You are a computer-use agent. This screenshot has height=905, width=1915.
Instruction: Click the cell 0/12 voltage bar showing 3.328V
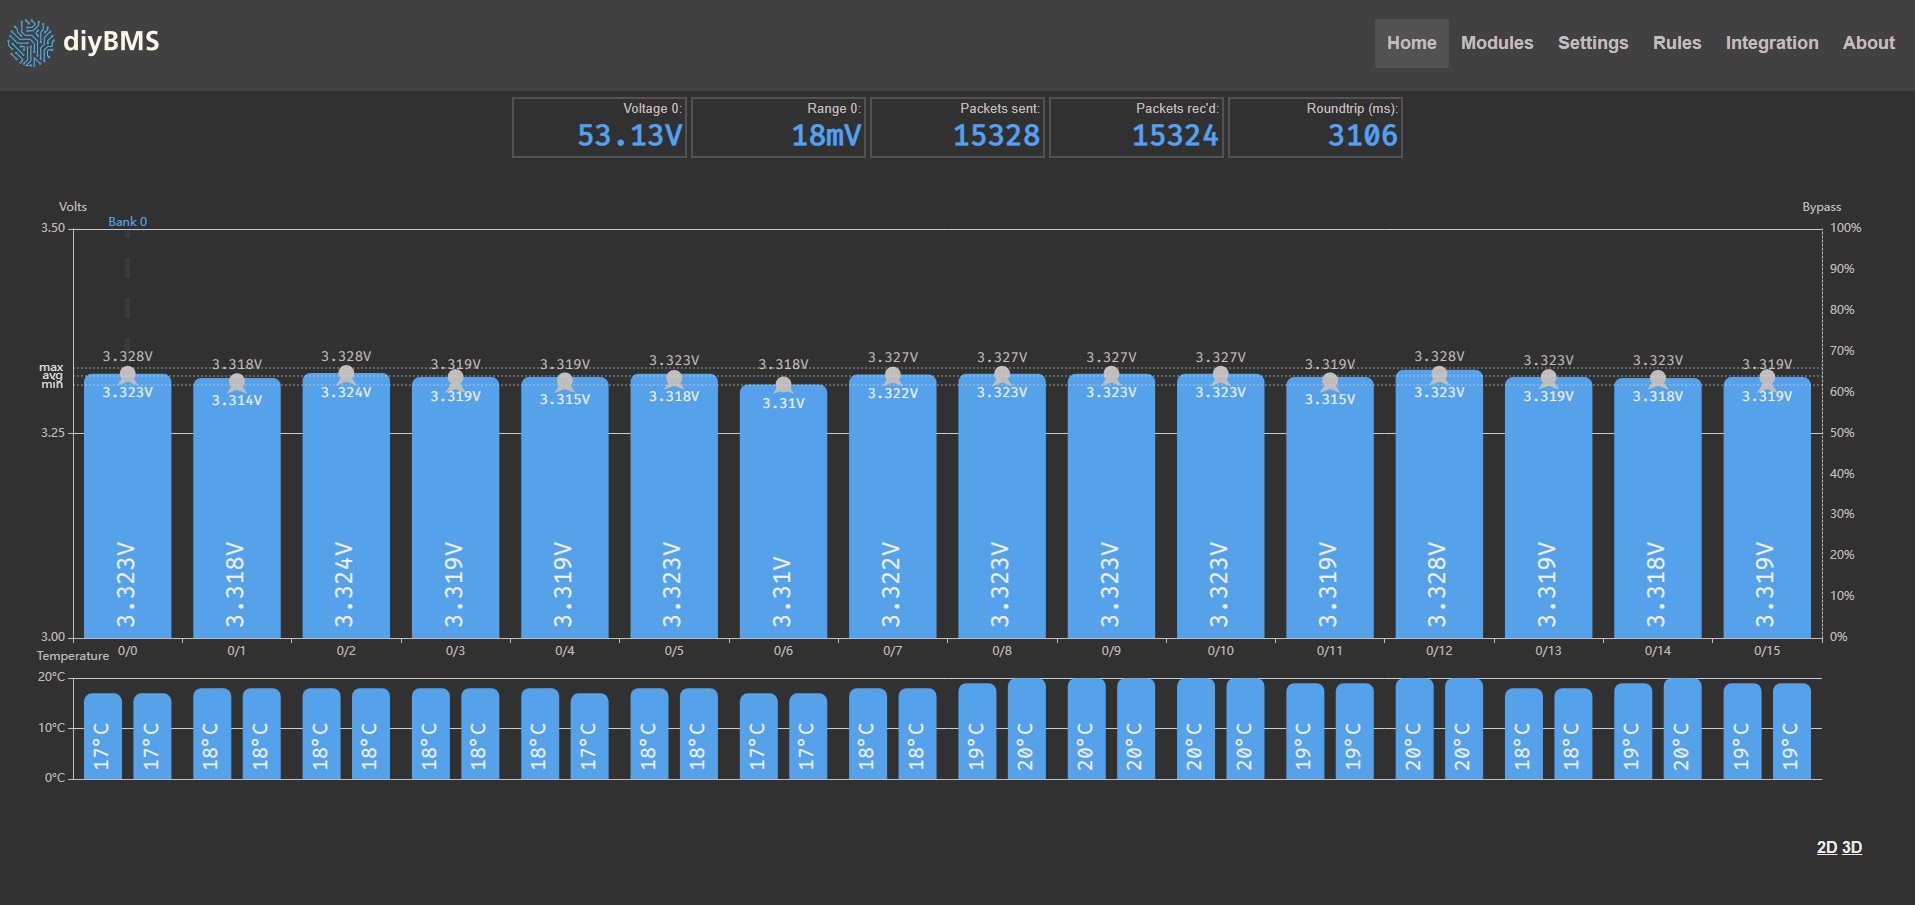coord(1439,504)
